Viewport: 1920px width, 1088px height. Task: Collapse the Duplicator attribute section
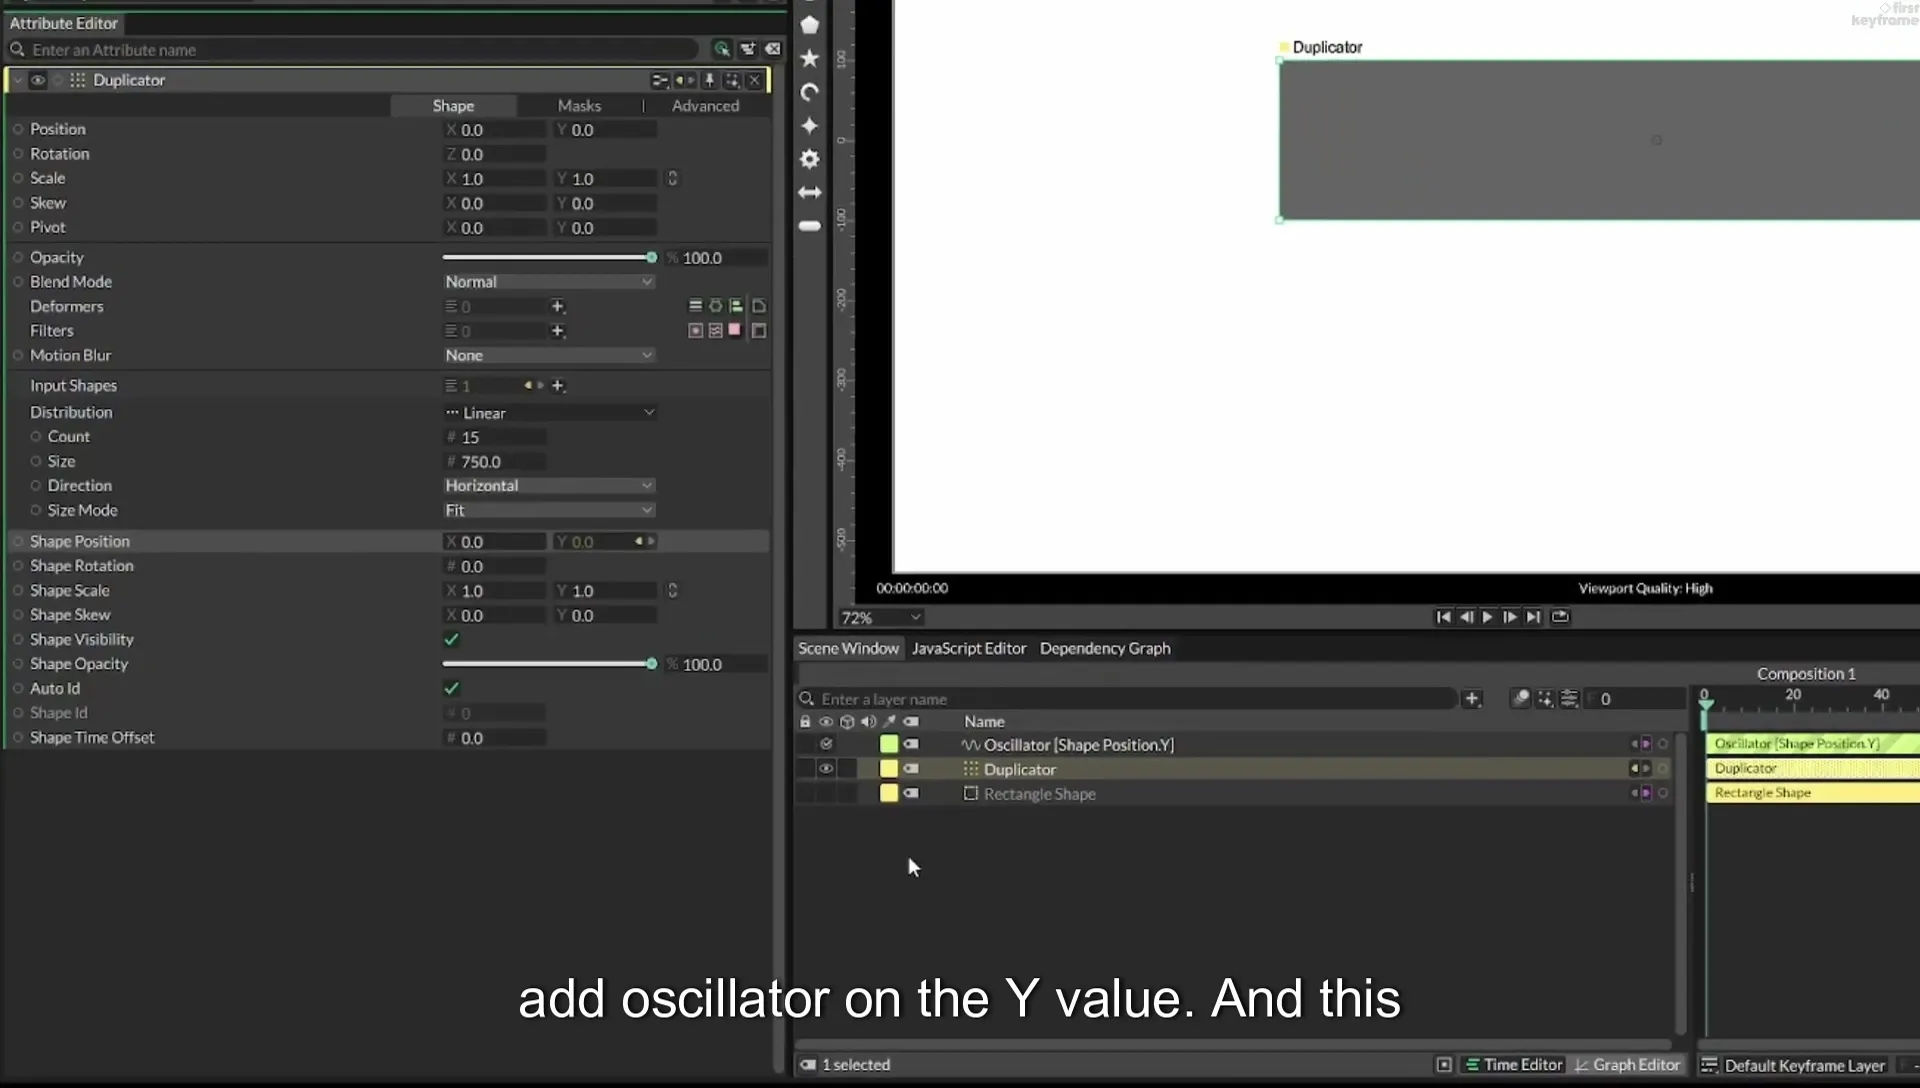click(x=18, y=80)
